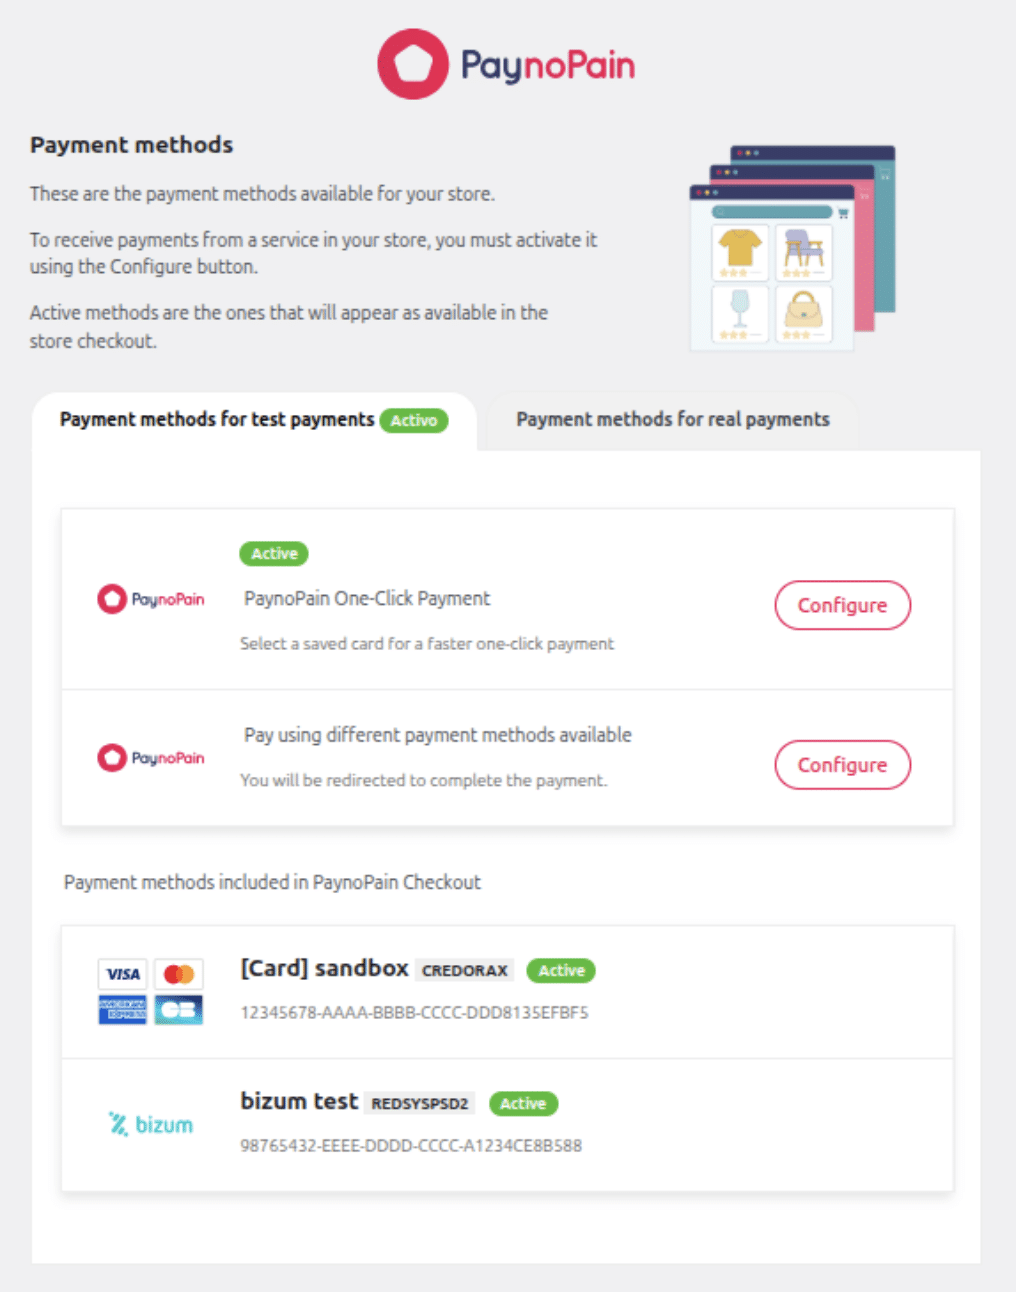Screen dimensions: 1016x1292
Task: Configure the redirect payment methods option
Action: tap(842, 765)
